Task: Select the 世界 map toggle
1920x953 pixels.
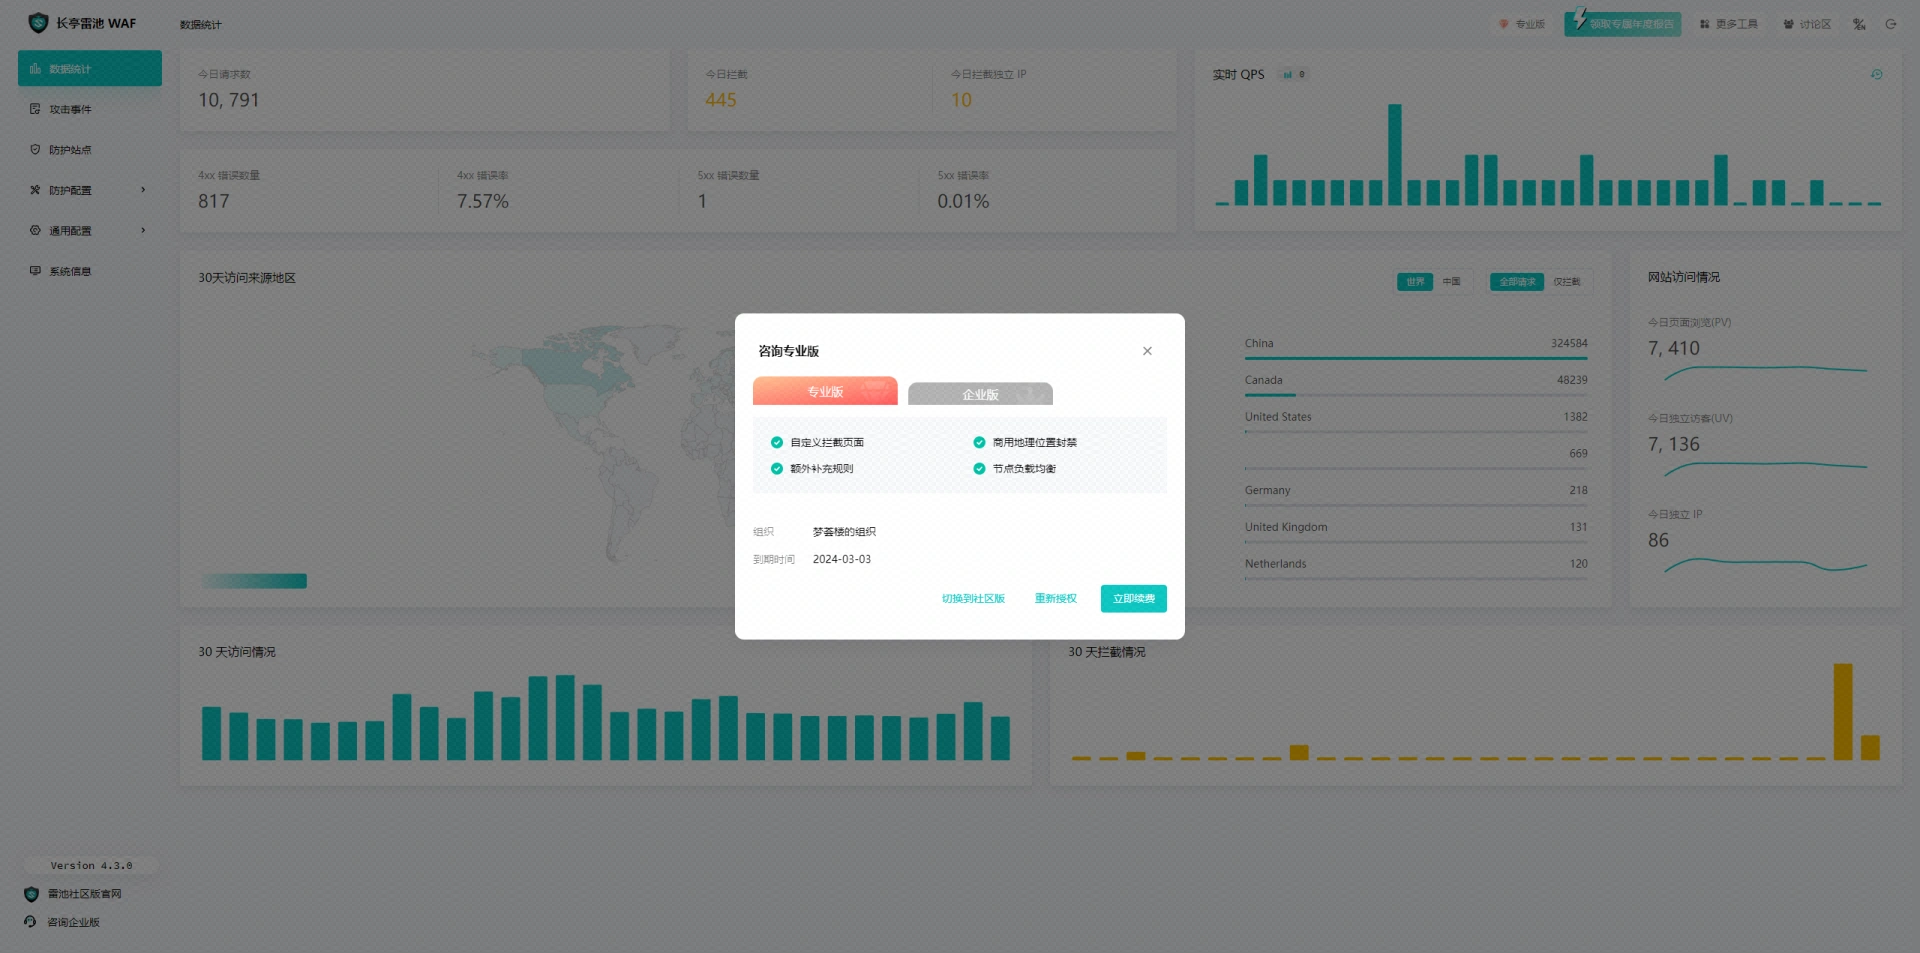Action: click(x=1415, y=282)
